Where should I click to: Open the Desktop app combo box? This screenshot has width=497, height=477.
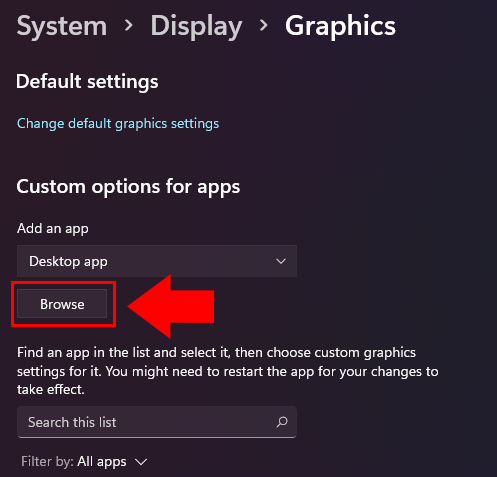click(x=157, y=261)
